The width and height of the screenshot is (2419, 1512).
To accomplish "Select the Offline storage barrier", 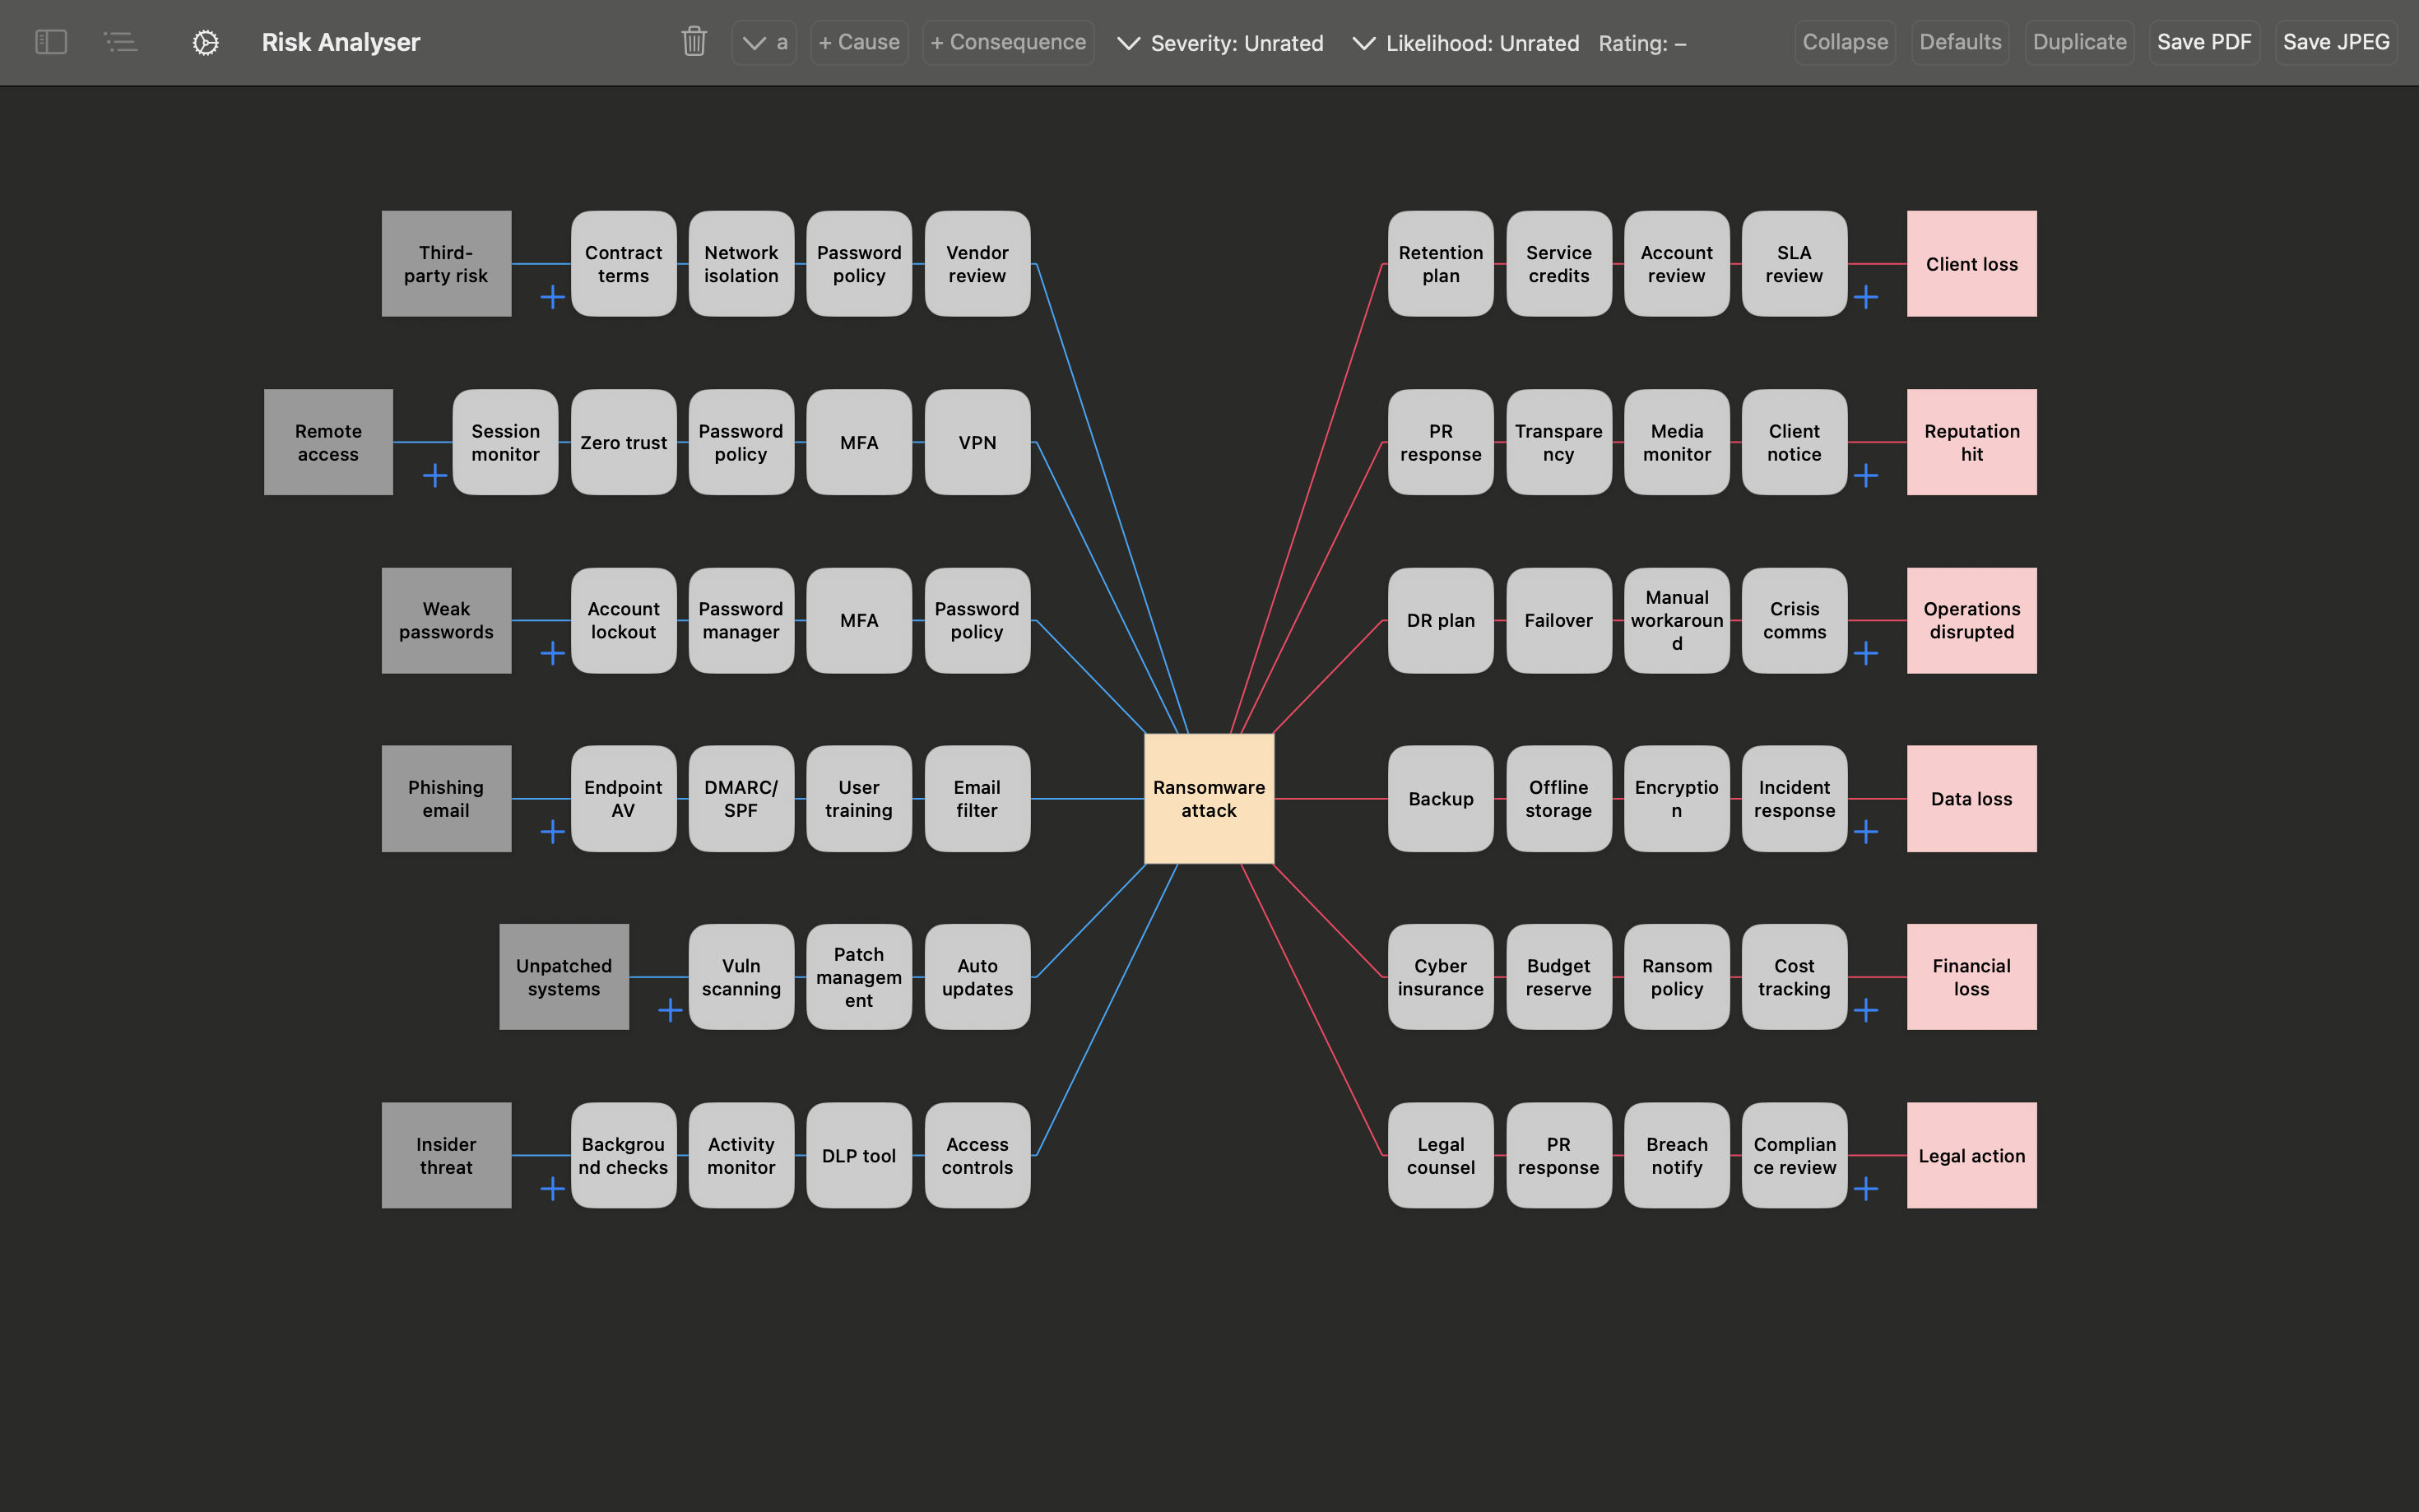I will [x=1559, y=798].
